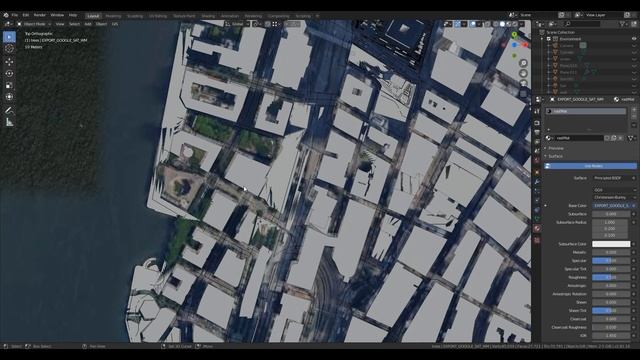
Task: Select the Transform tool
Action: [9, 97]
